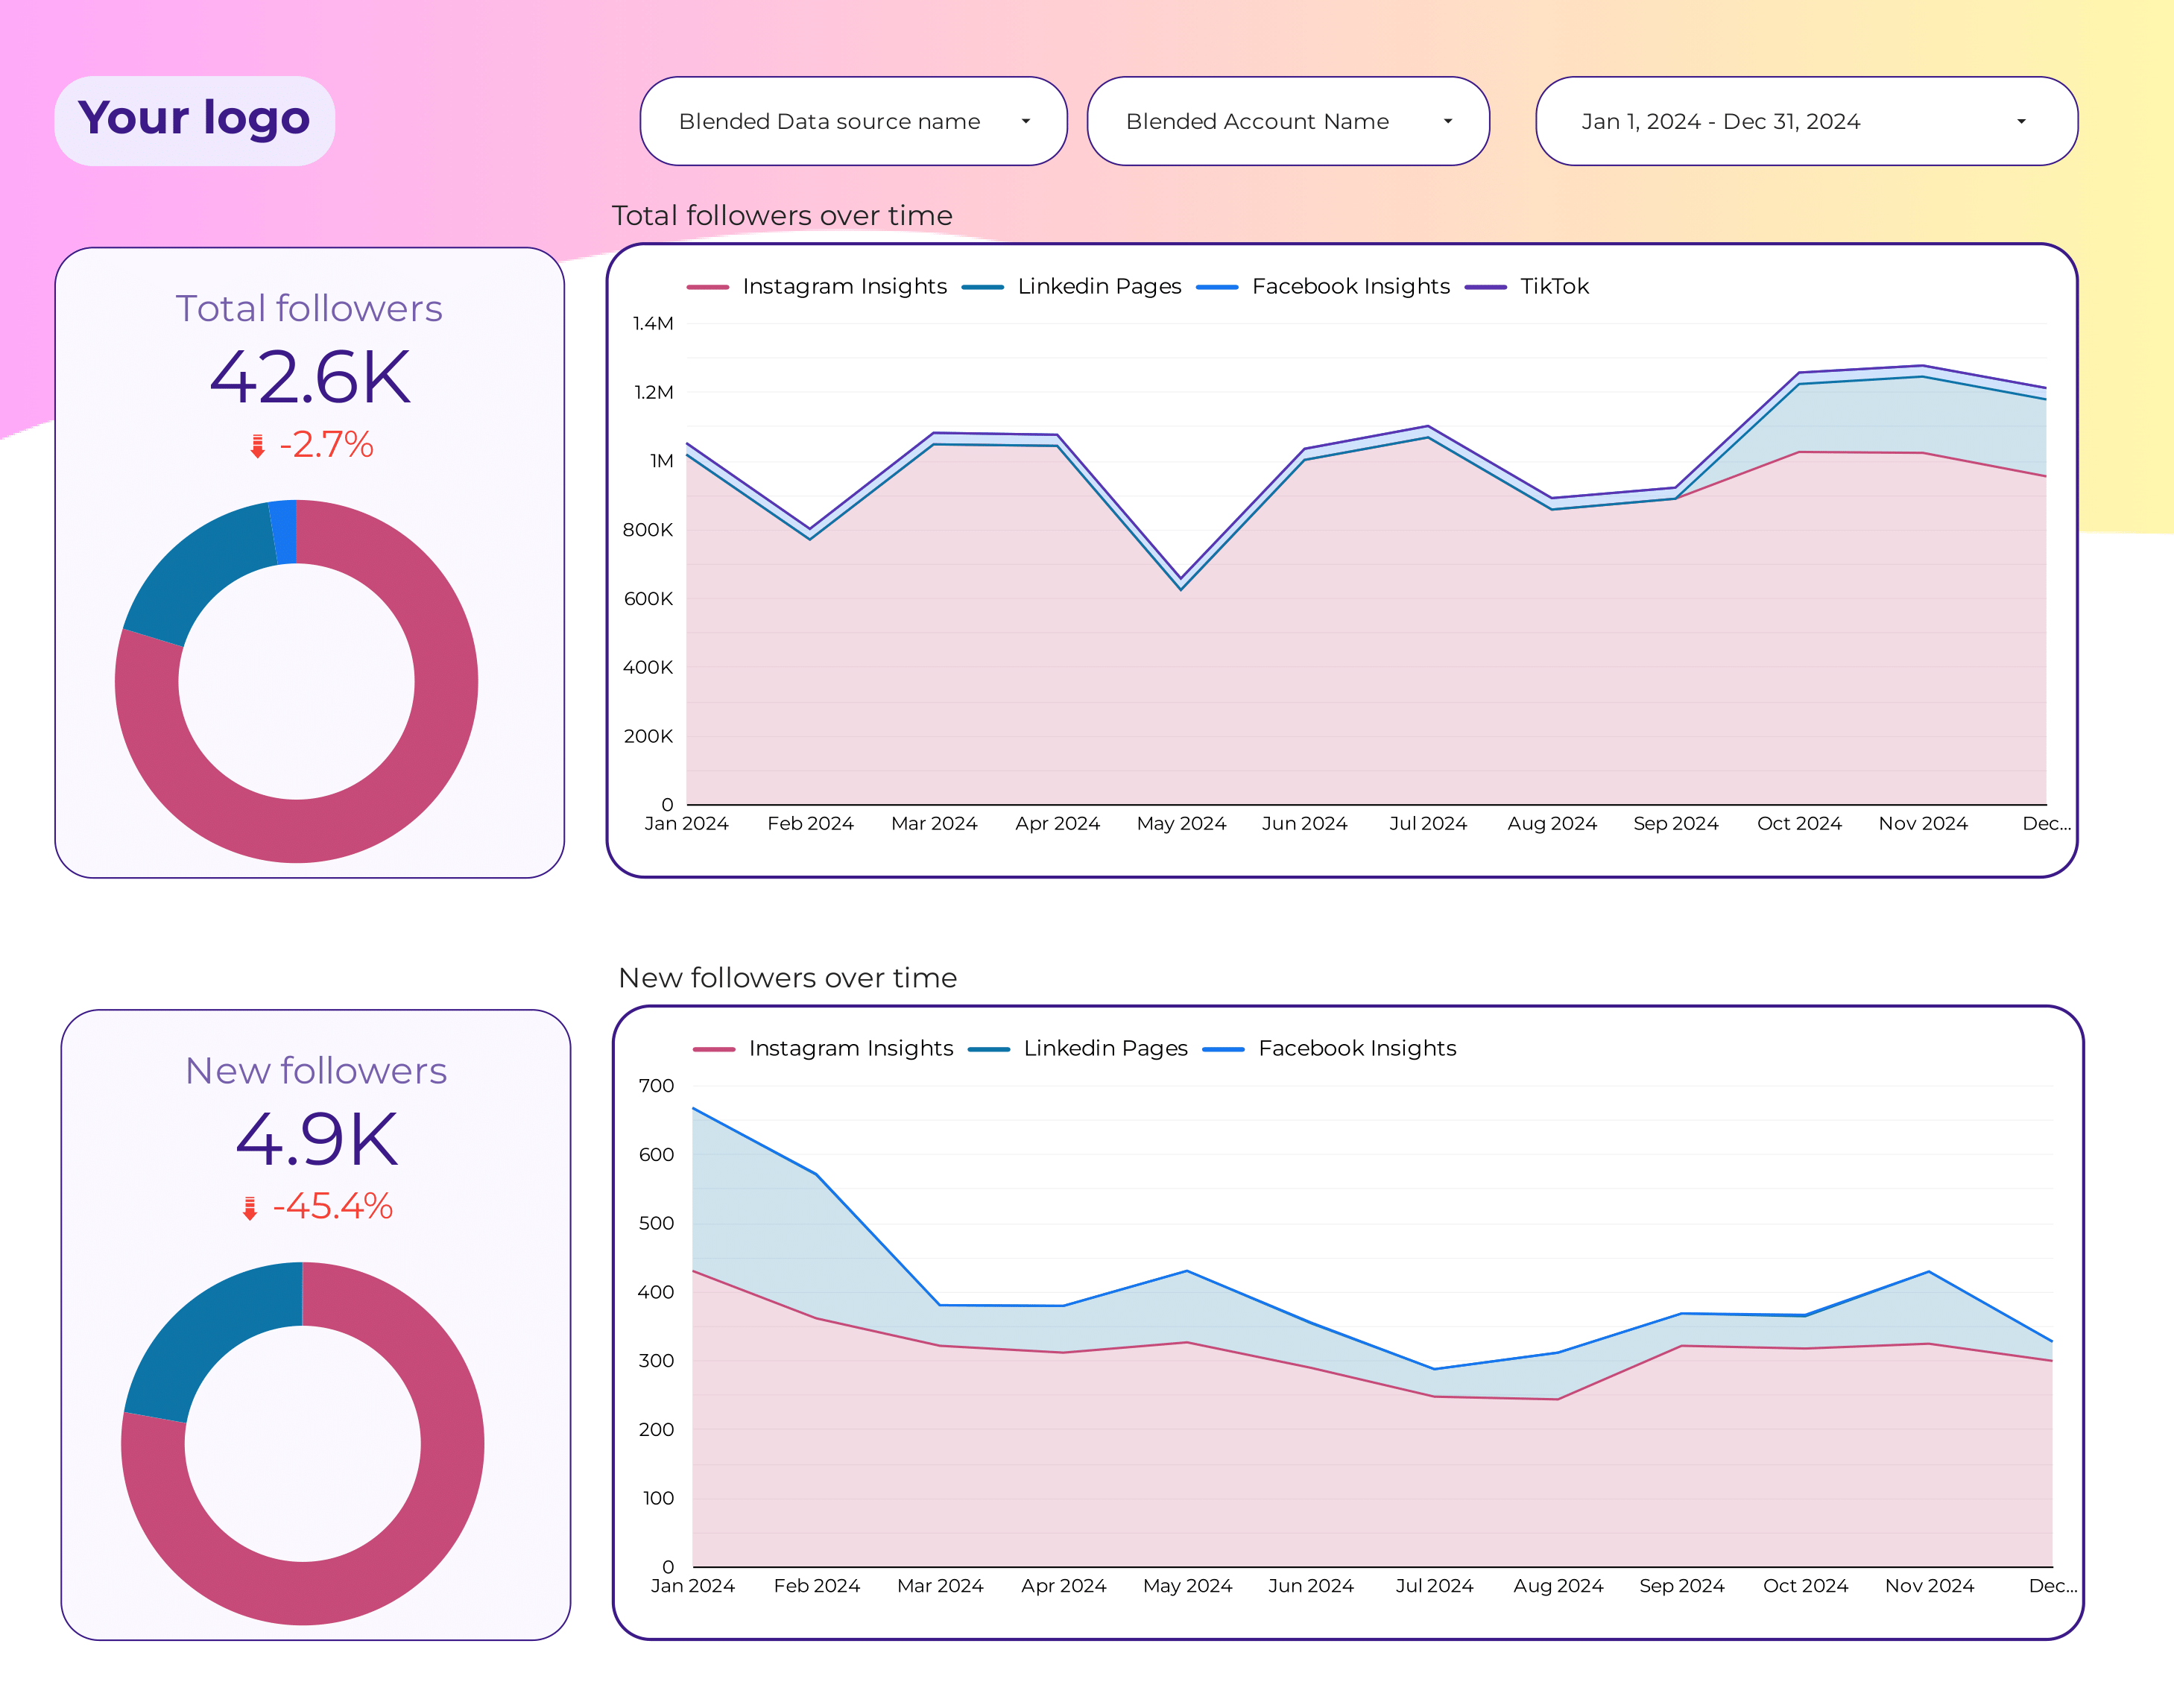Toggle Instagram Insights legend in Total followers chart
This screenshot has width=2174, height=1708.
tap(817, 286)
